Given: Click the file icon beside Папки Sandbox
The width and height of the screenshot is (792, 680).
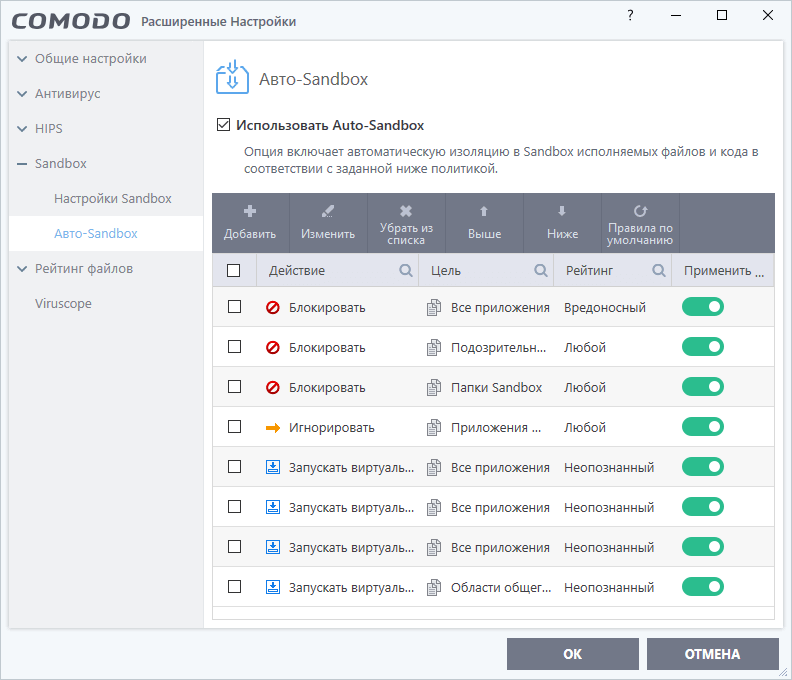Looking at the screenshot, I should coord(433,387).
